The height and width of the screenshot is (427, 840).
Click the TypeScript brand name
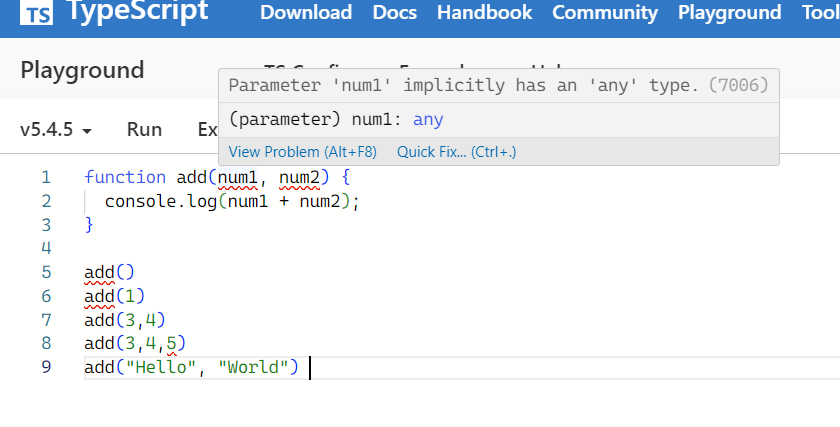point(137,11)
